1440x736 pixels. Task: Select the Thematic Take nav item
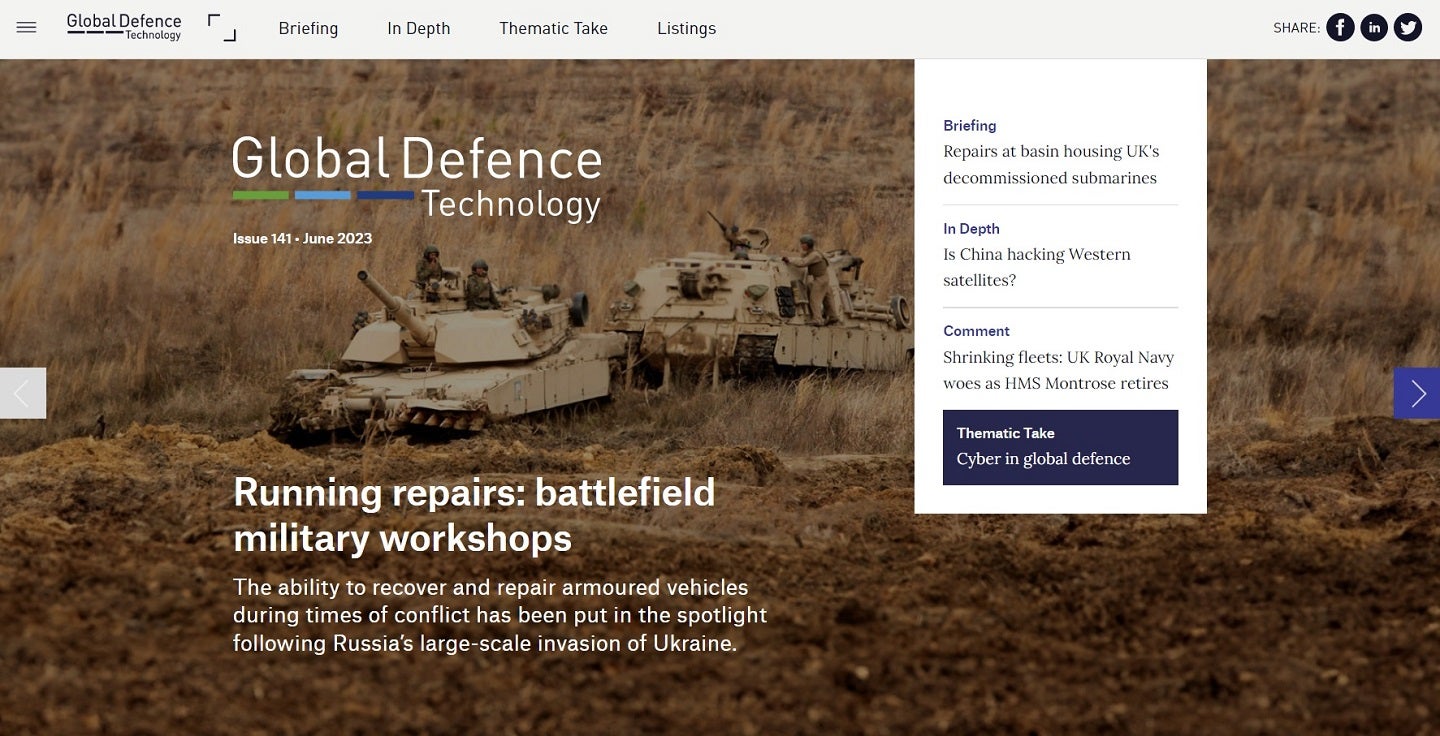pyautogui.click(x=553, y=28)
